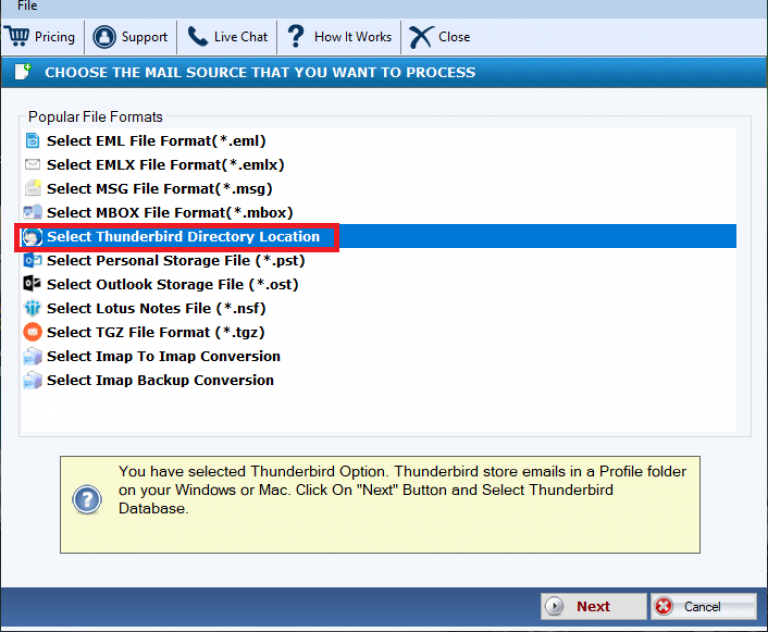
Task: Select MBOX File Format(*.mbox) option
Action: coord(170,213)
